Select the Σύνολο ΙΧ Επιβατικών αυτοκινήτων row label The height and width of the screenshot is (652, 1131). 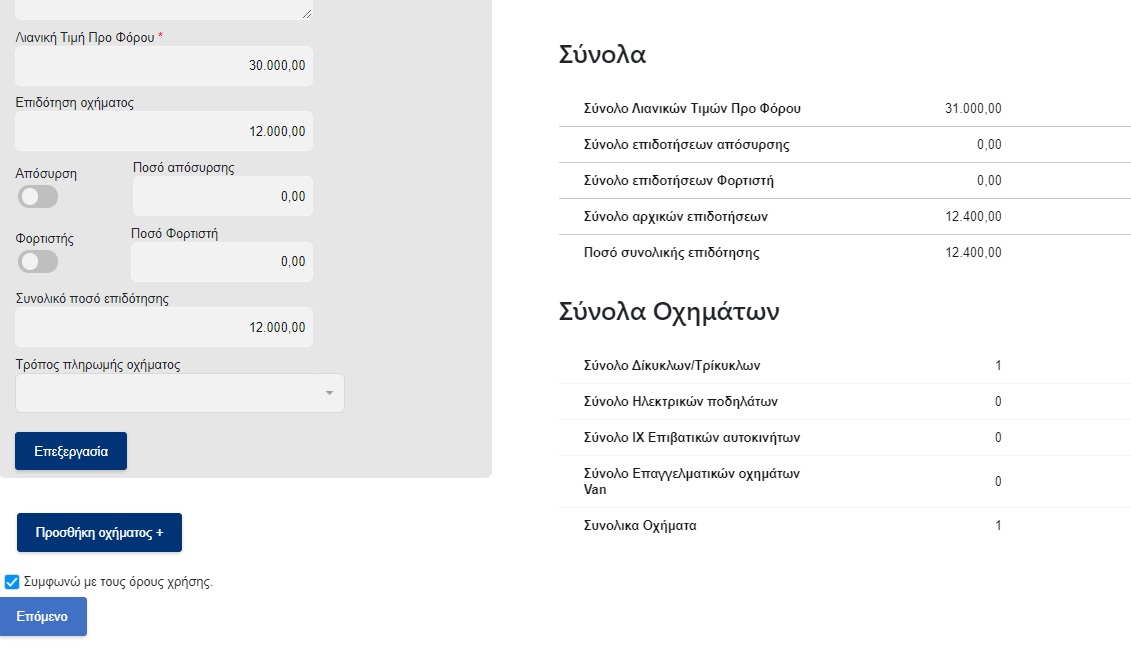(x=691, y=438)
